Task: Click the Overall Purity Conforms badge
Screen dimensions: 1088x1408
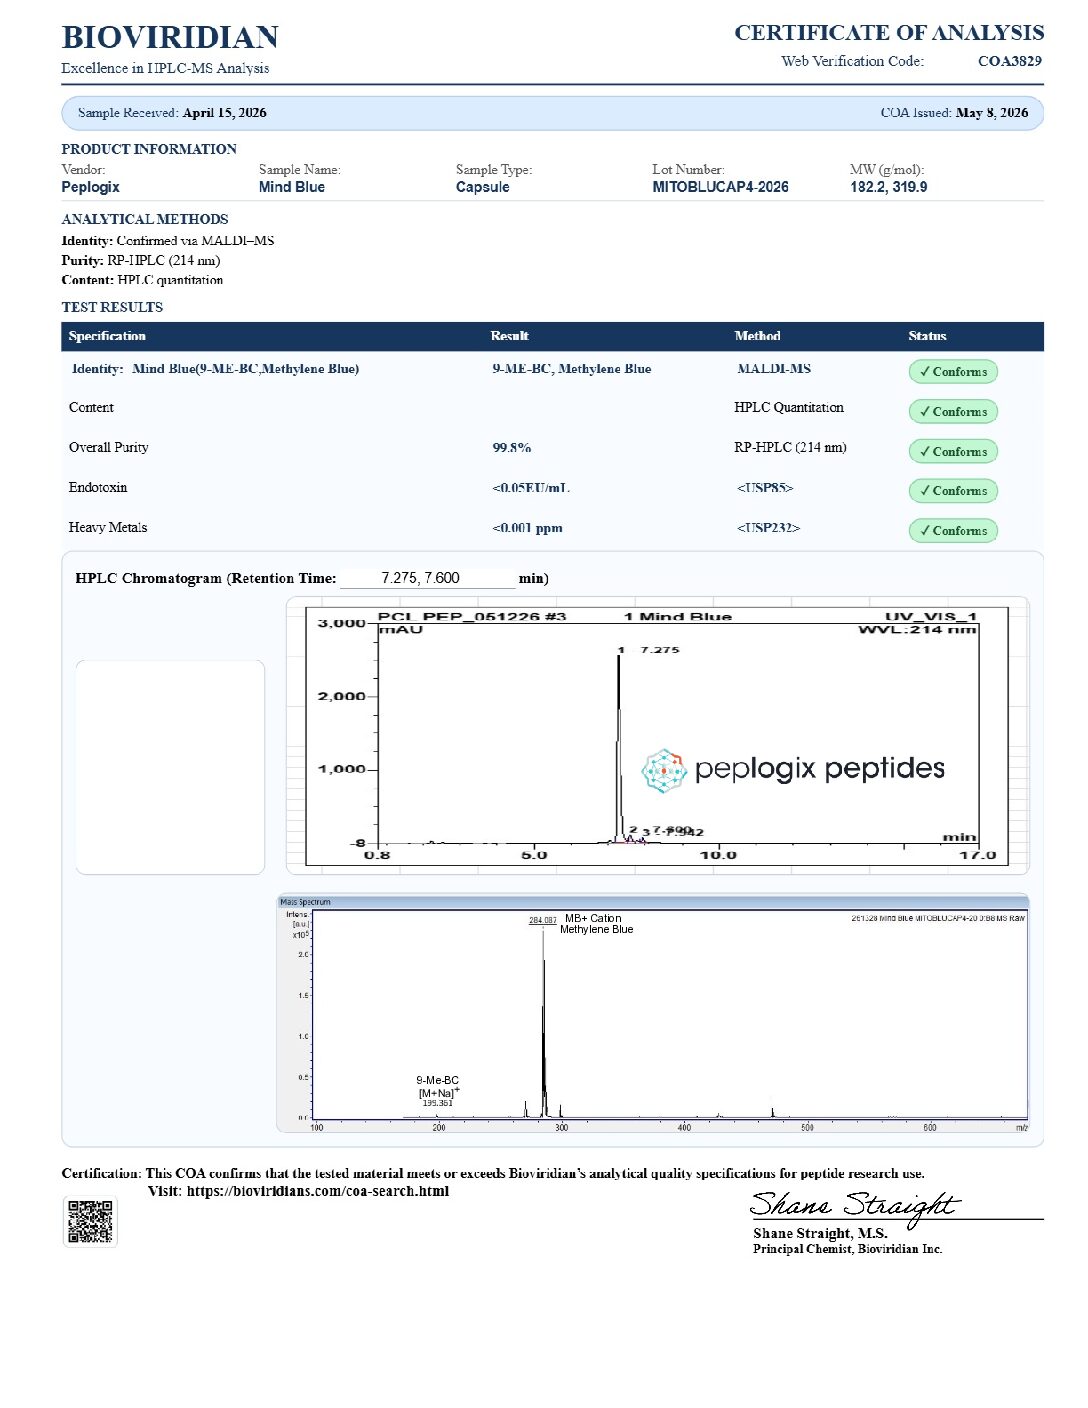Action: tap(953, 452)
